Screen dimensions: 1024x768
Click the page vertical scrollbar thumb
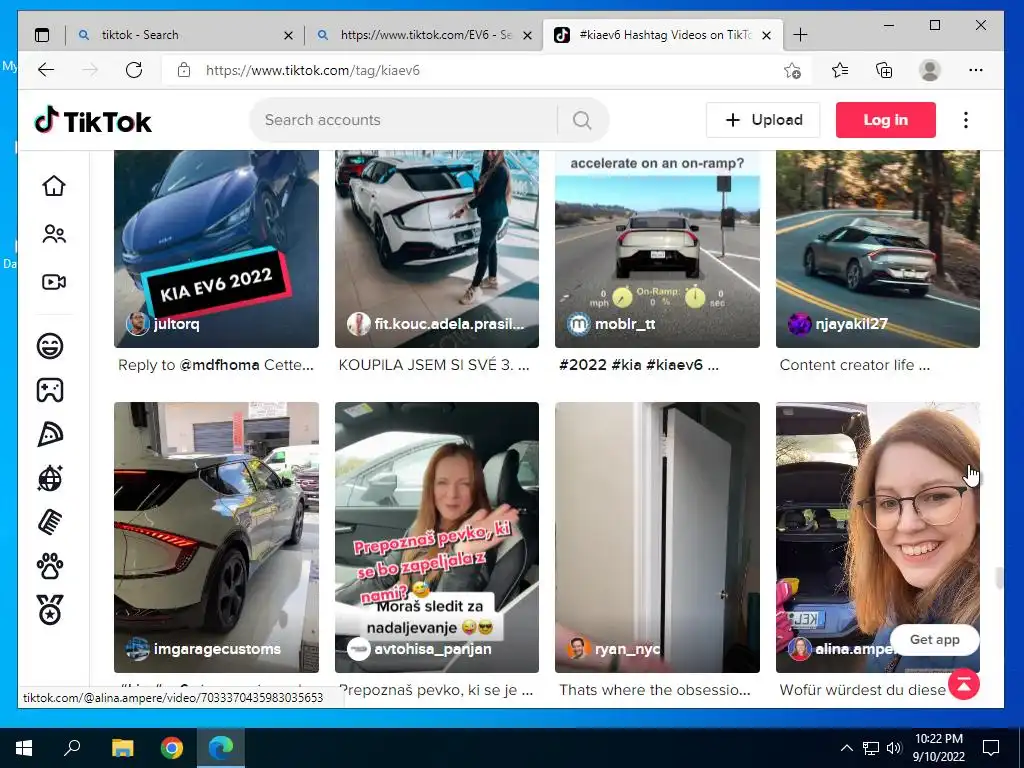998,579
